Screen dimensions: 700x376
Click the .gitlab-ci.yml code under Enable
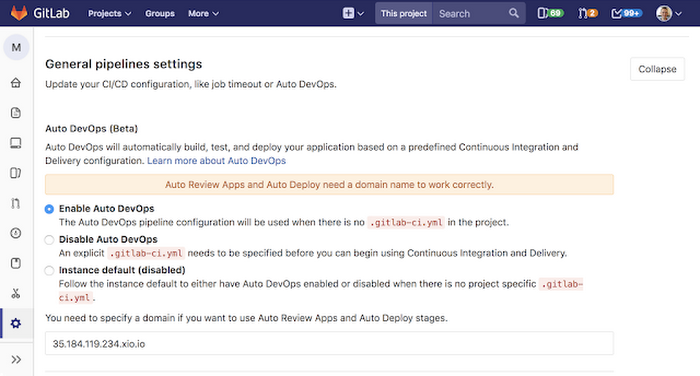point(406,222)
